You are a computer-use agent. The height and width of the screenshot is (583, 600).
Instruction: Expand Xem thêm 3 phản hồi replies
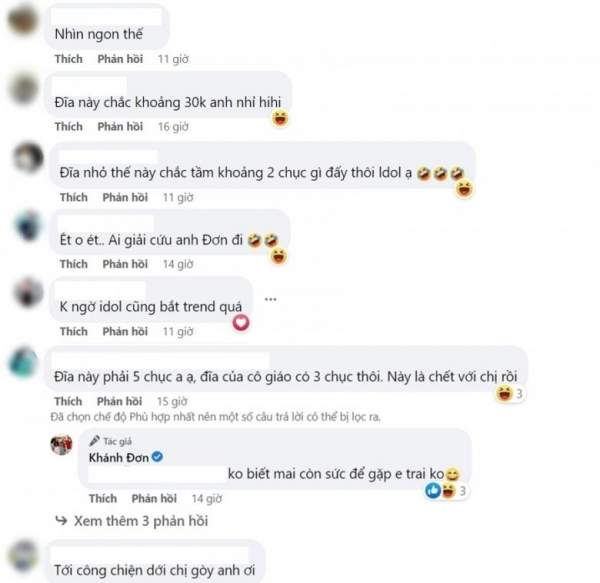(x=132, y=521)
